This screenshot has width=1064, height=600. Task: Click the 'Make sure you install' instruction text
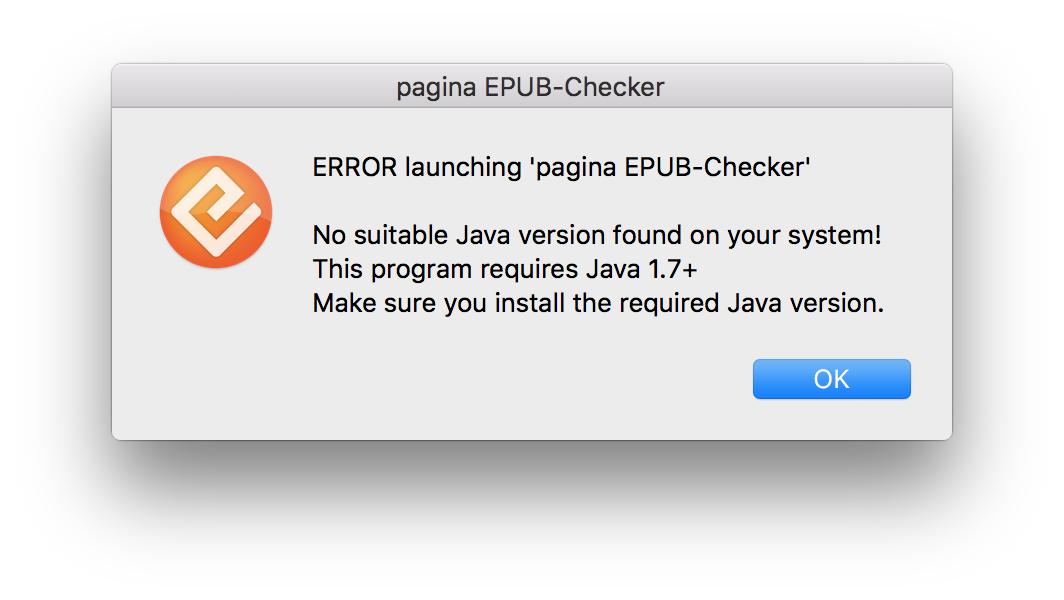click(x=597, y=303)
